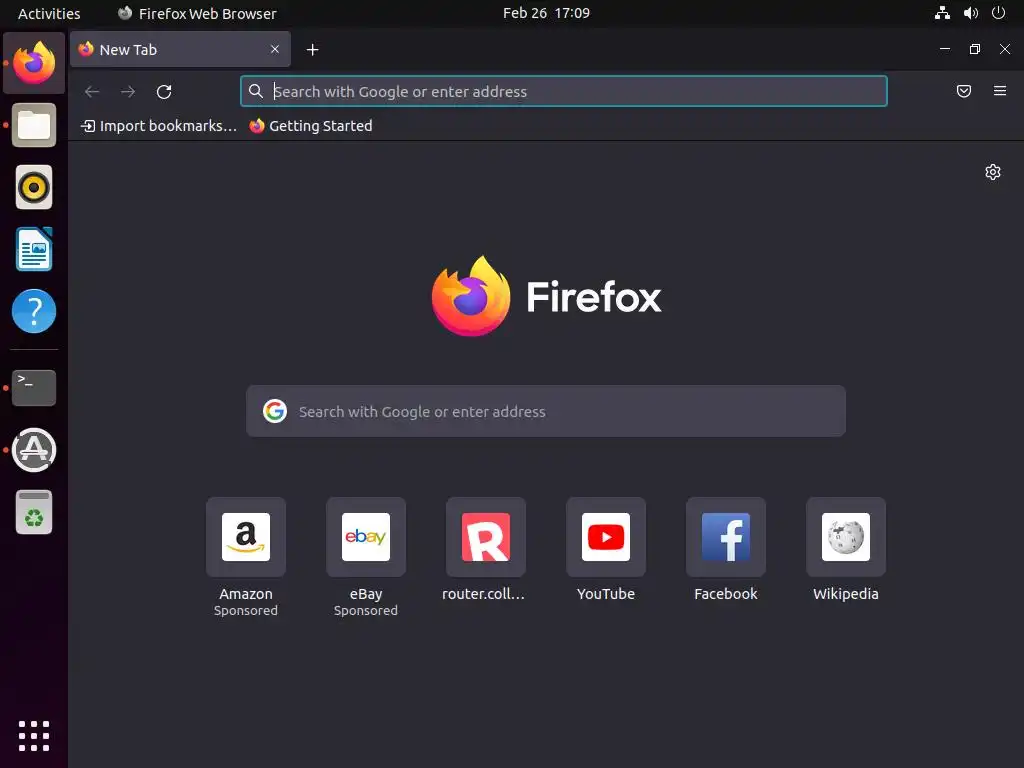
Task: Open network status indicator
Action: 942,13
